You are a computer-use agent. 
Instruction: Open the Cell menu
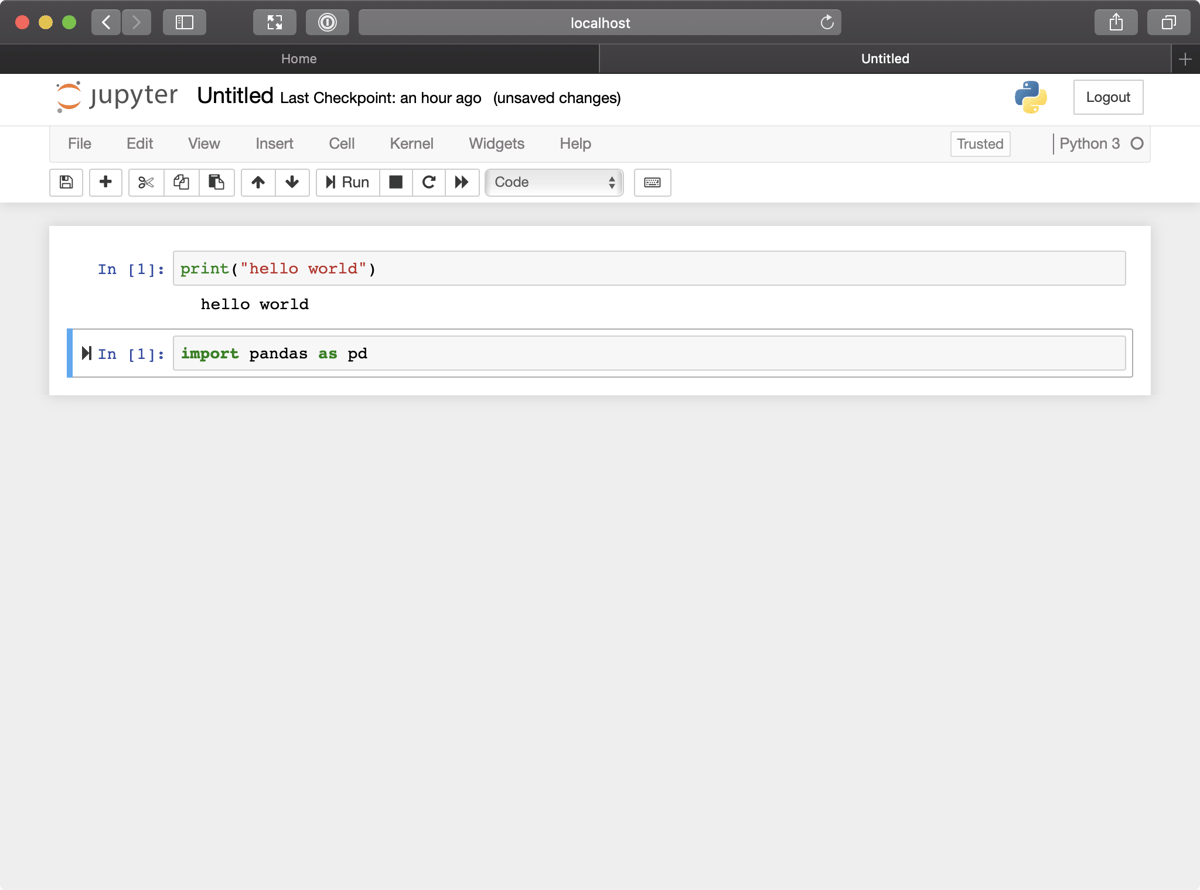point(341,143)
